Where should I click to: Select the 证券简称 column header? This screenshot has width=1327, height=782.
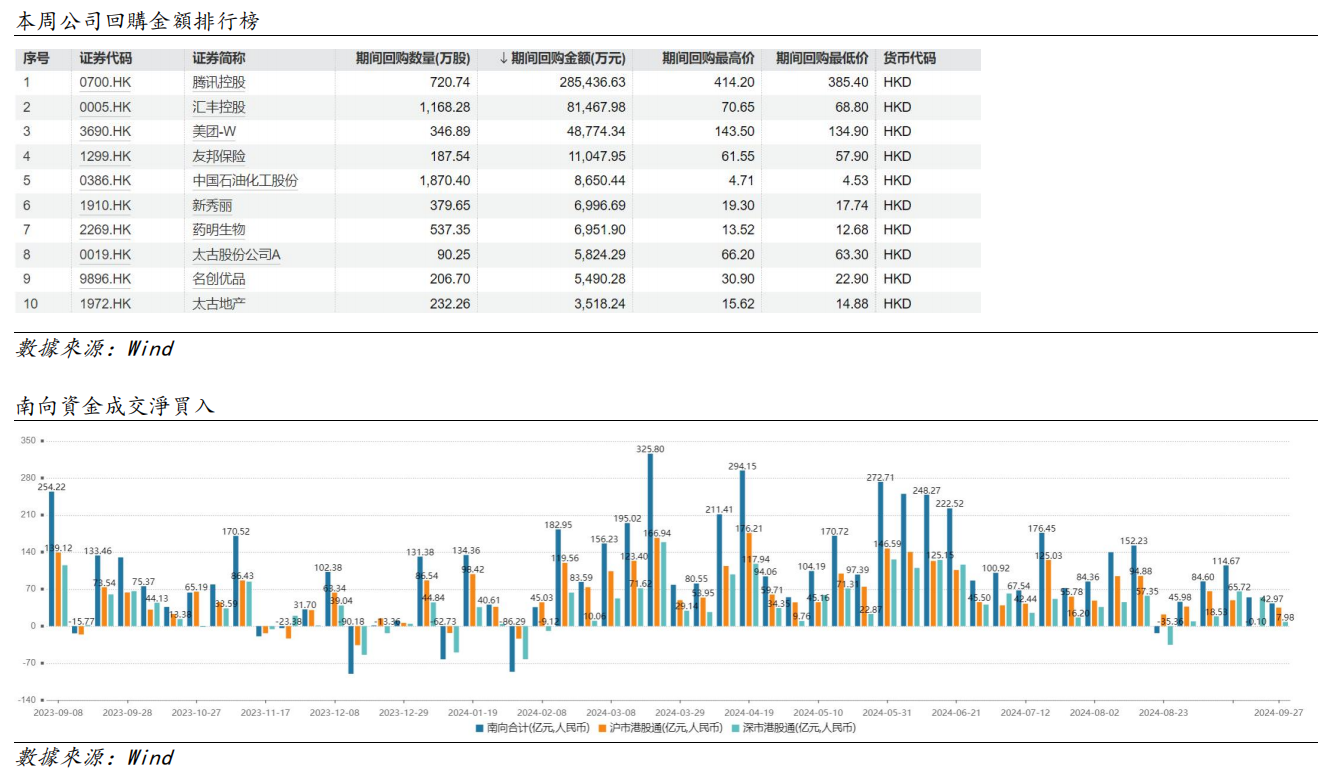pyautogui.click(x=219, y=59)
